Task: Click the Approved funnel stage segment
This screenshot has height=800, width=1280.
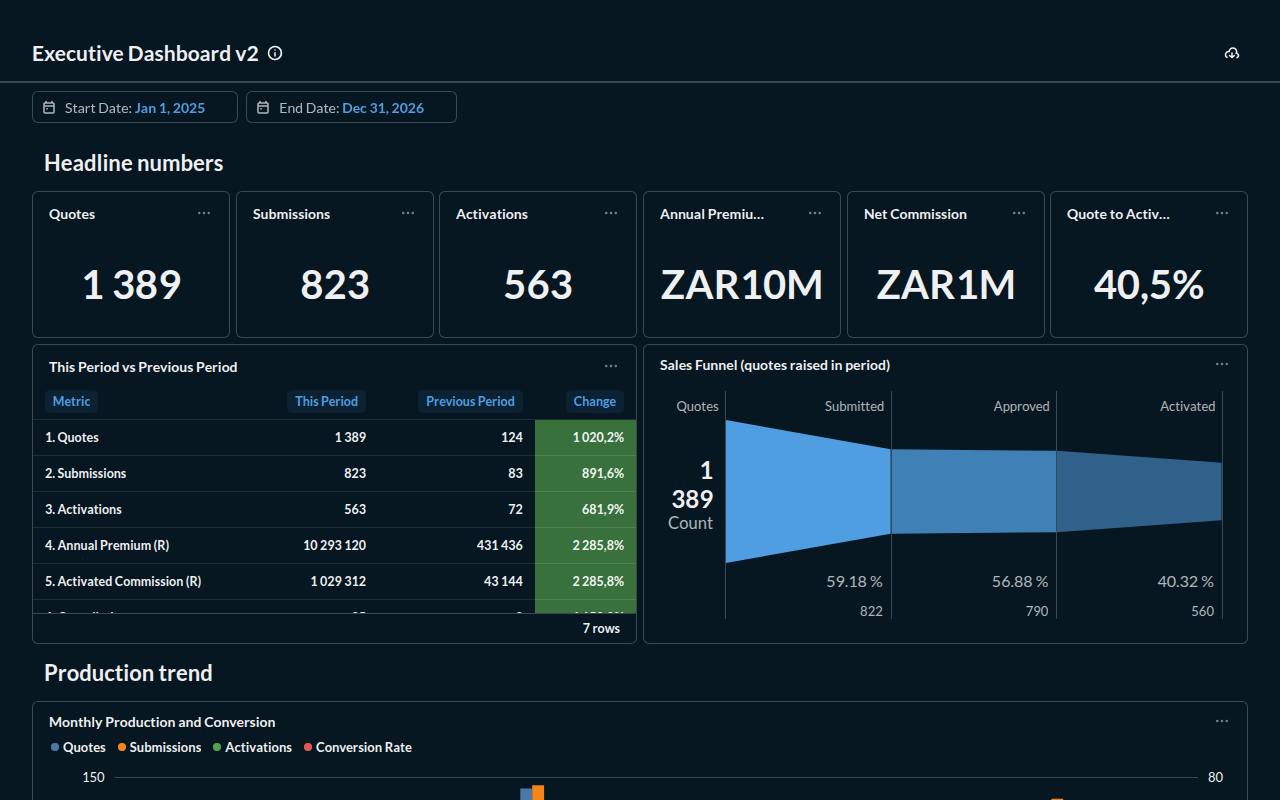Action: [973, 491]
